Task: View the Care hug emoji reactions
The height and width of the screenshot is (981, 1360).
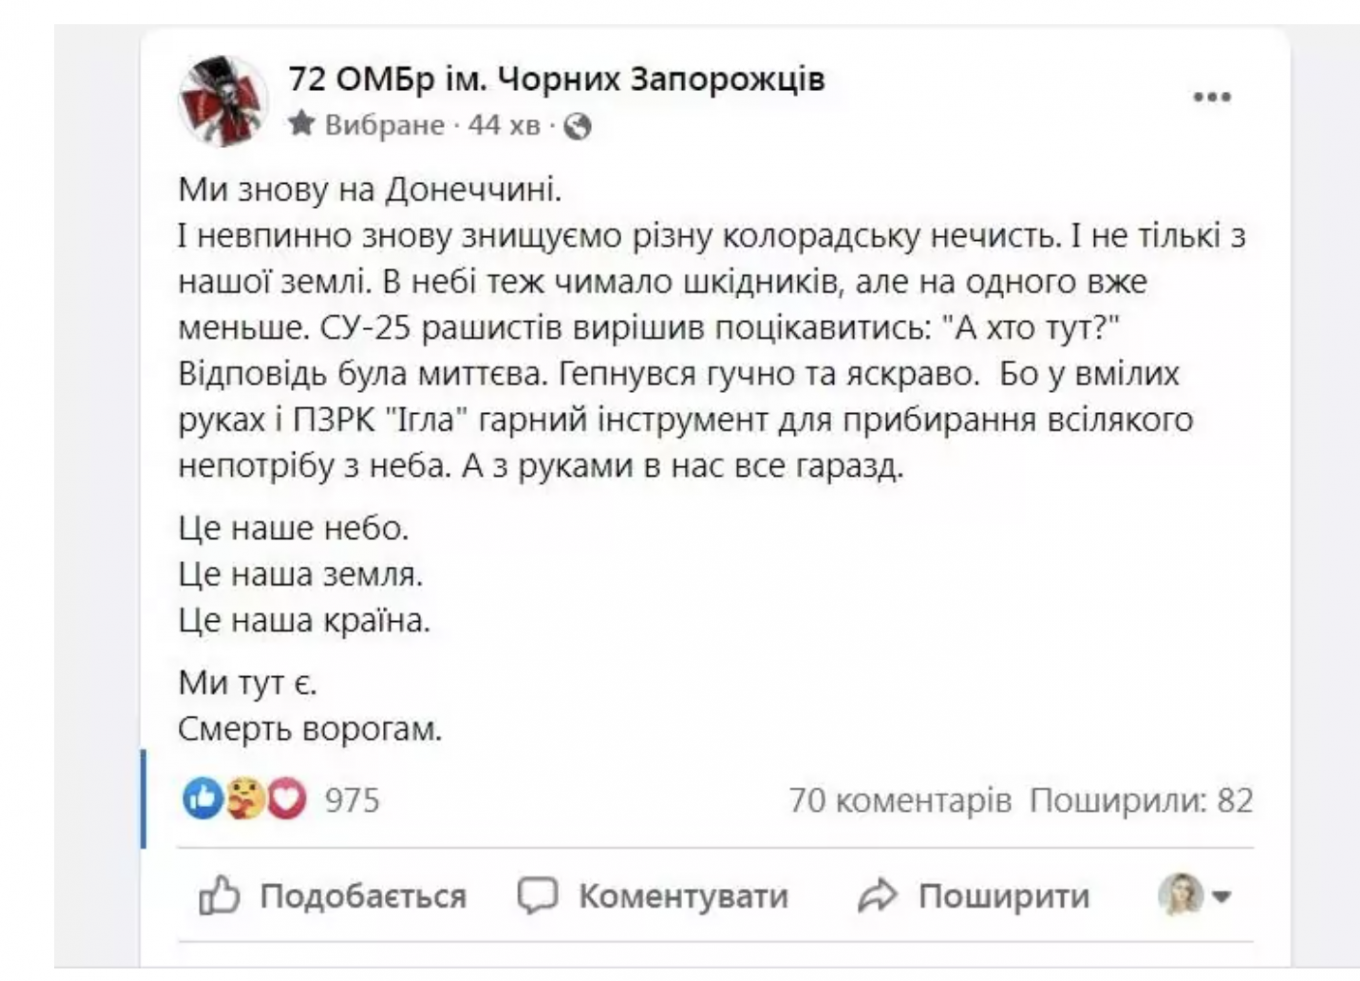Action: tap(244, 798)
